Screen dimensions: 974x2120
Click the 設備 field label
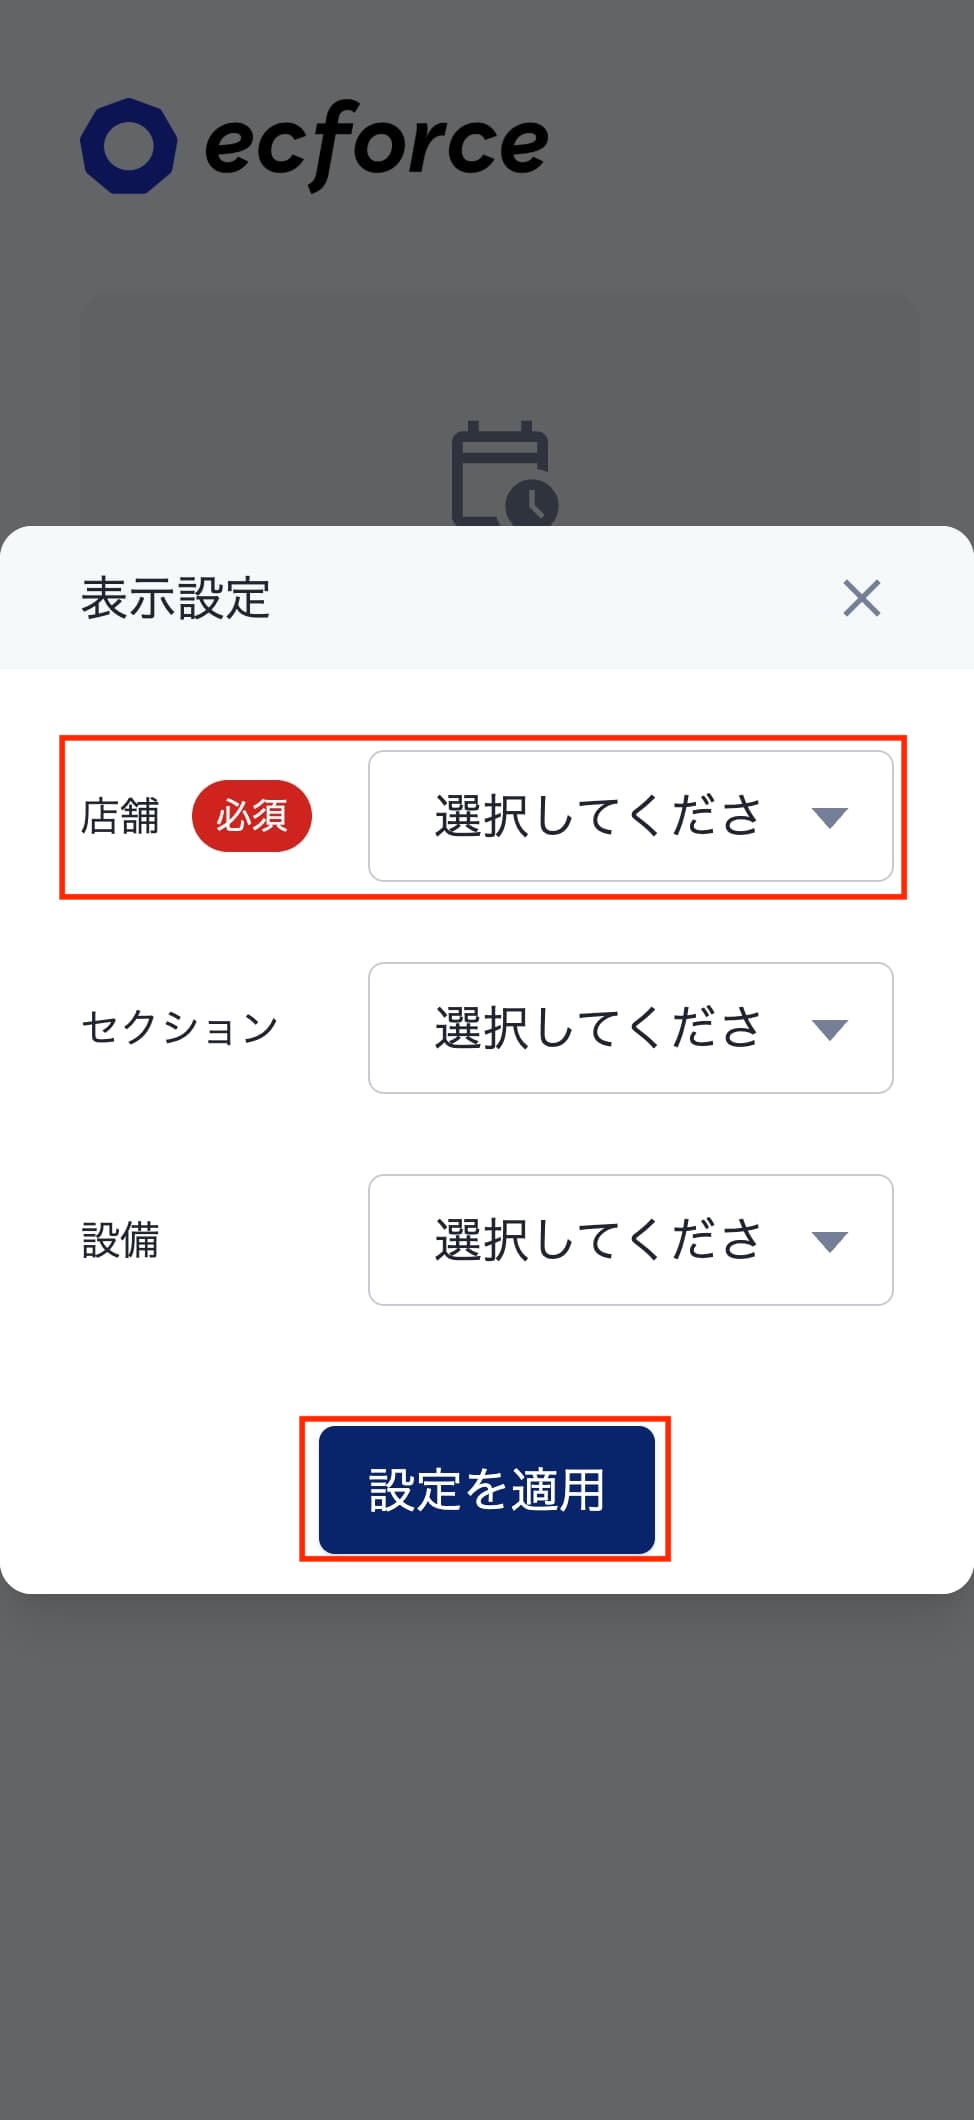point(120,1240)
